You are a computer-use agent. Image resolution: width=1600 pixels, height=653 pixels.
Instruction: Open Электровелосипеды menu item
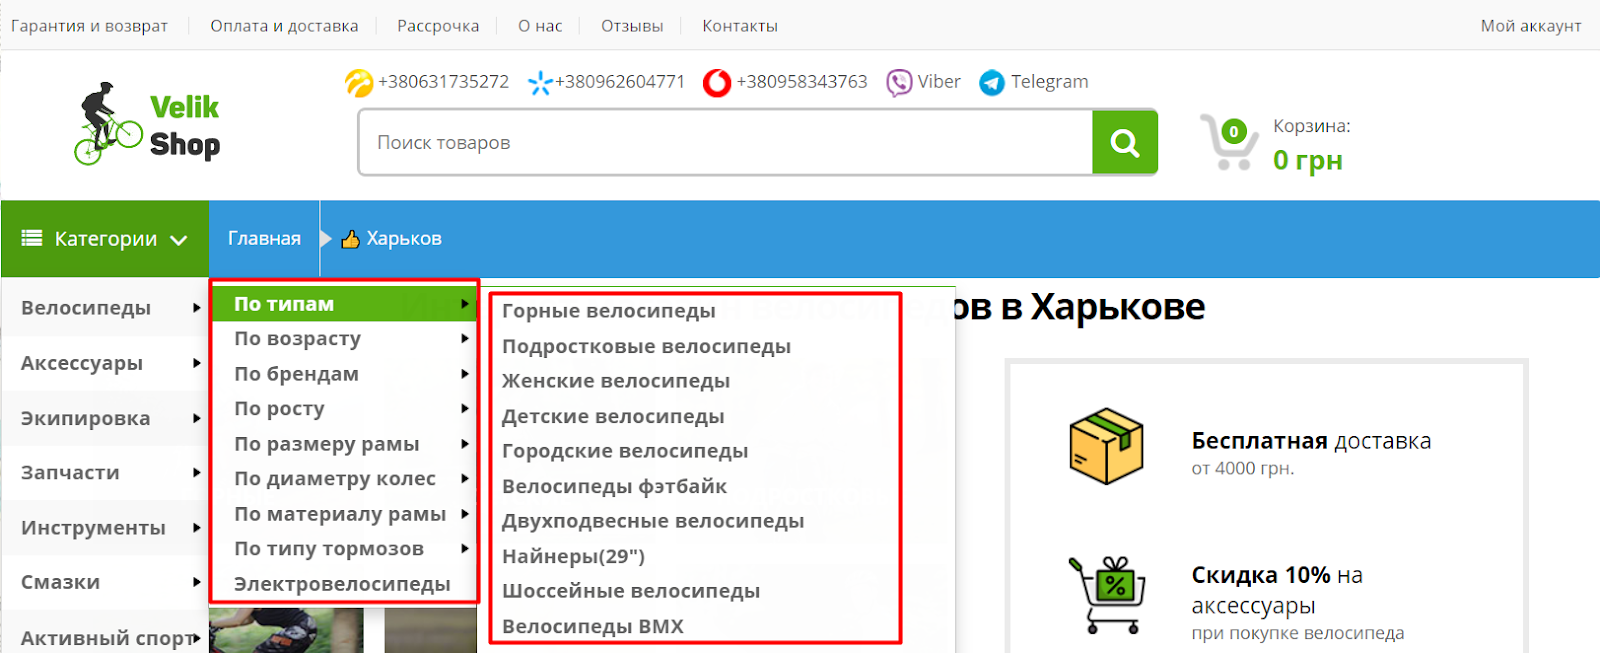click(344, 584)
